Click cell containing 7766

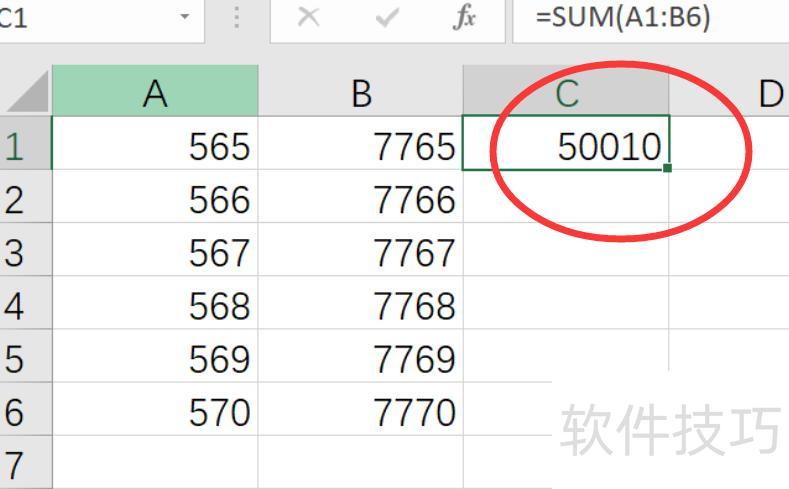[x=361, y=196]
